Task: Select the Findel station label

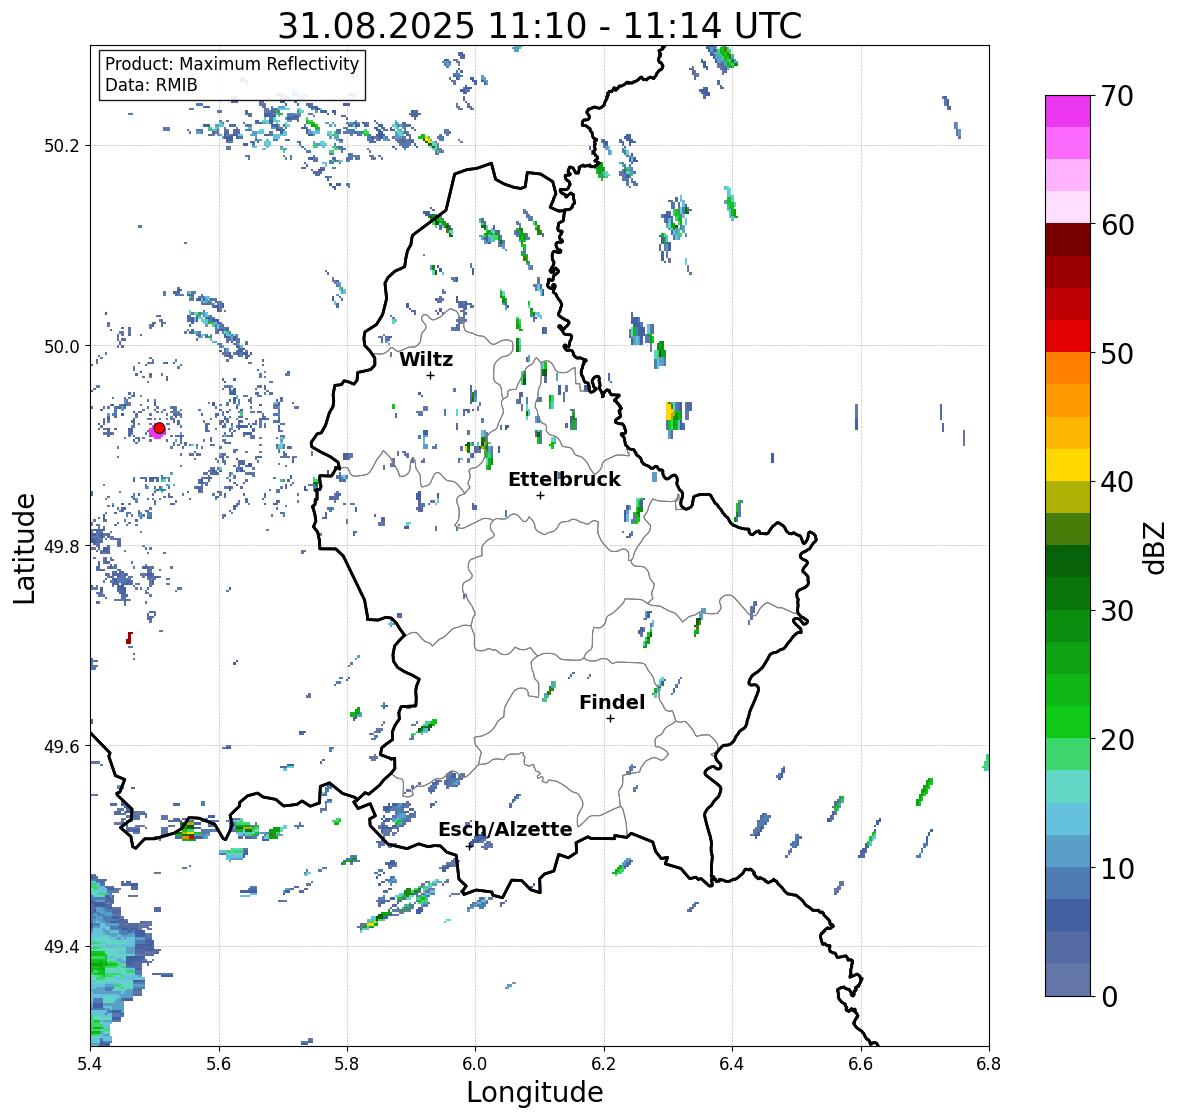Action: click(x=611, y=702)
